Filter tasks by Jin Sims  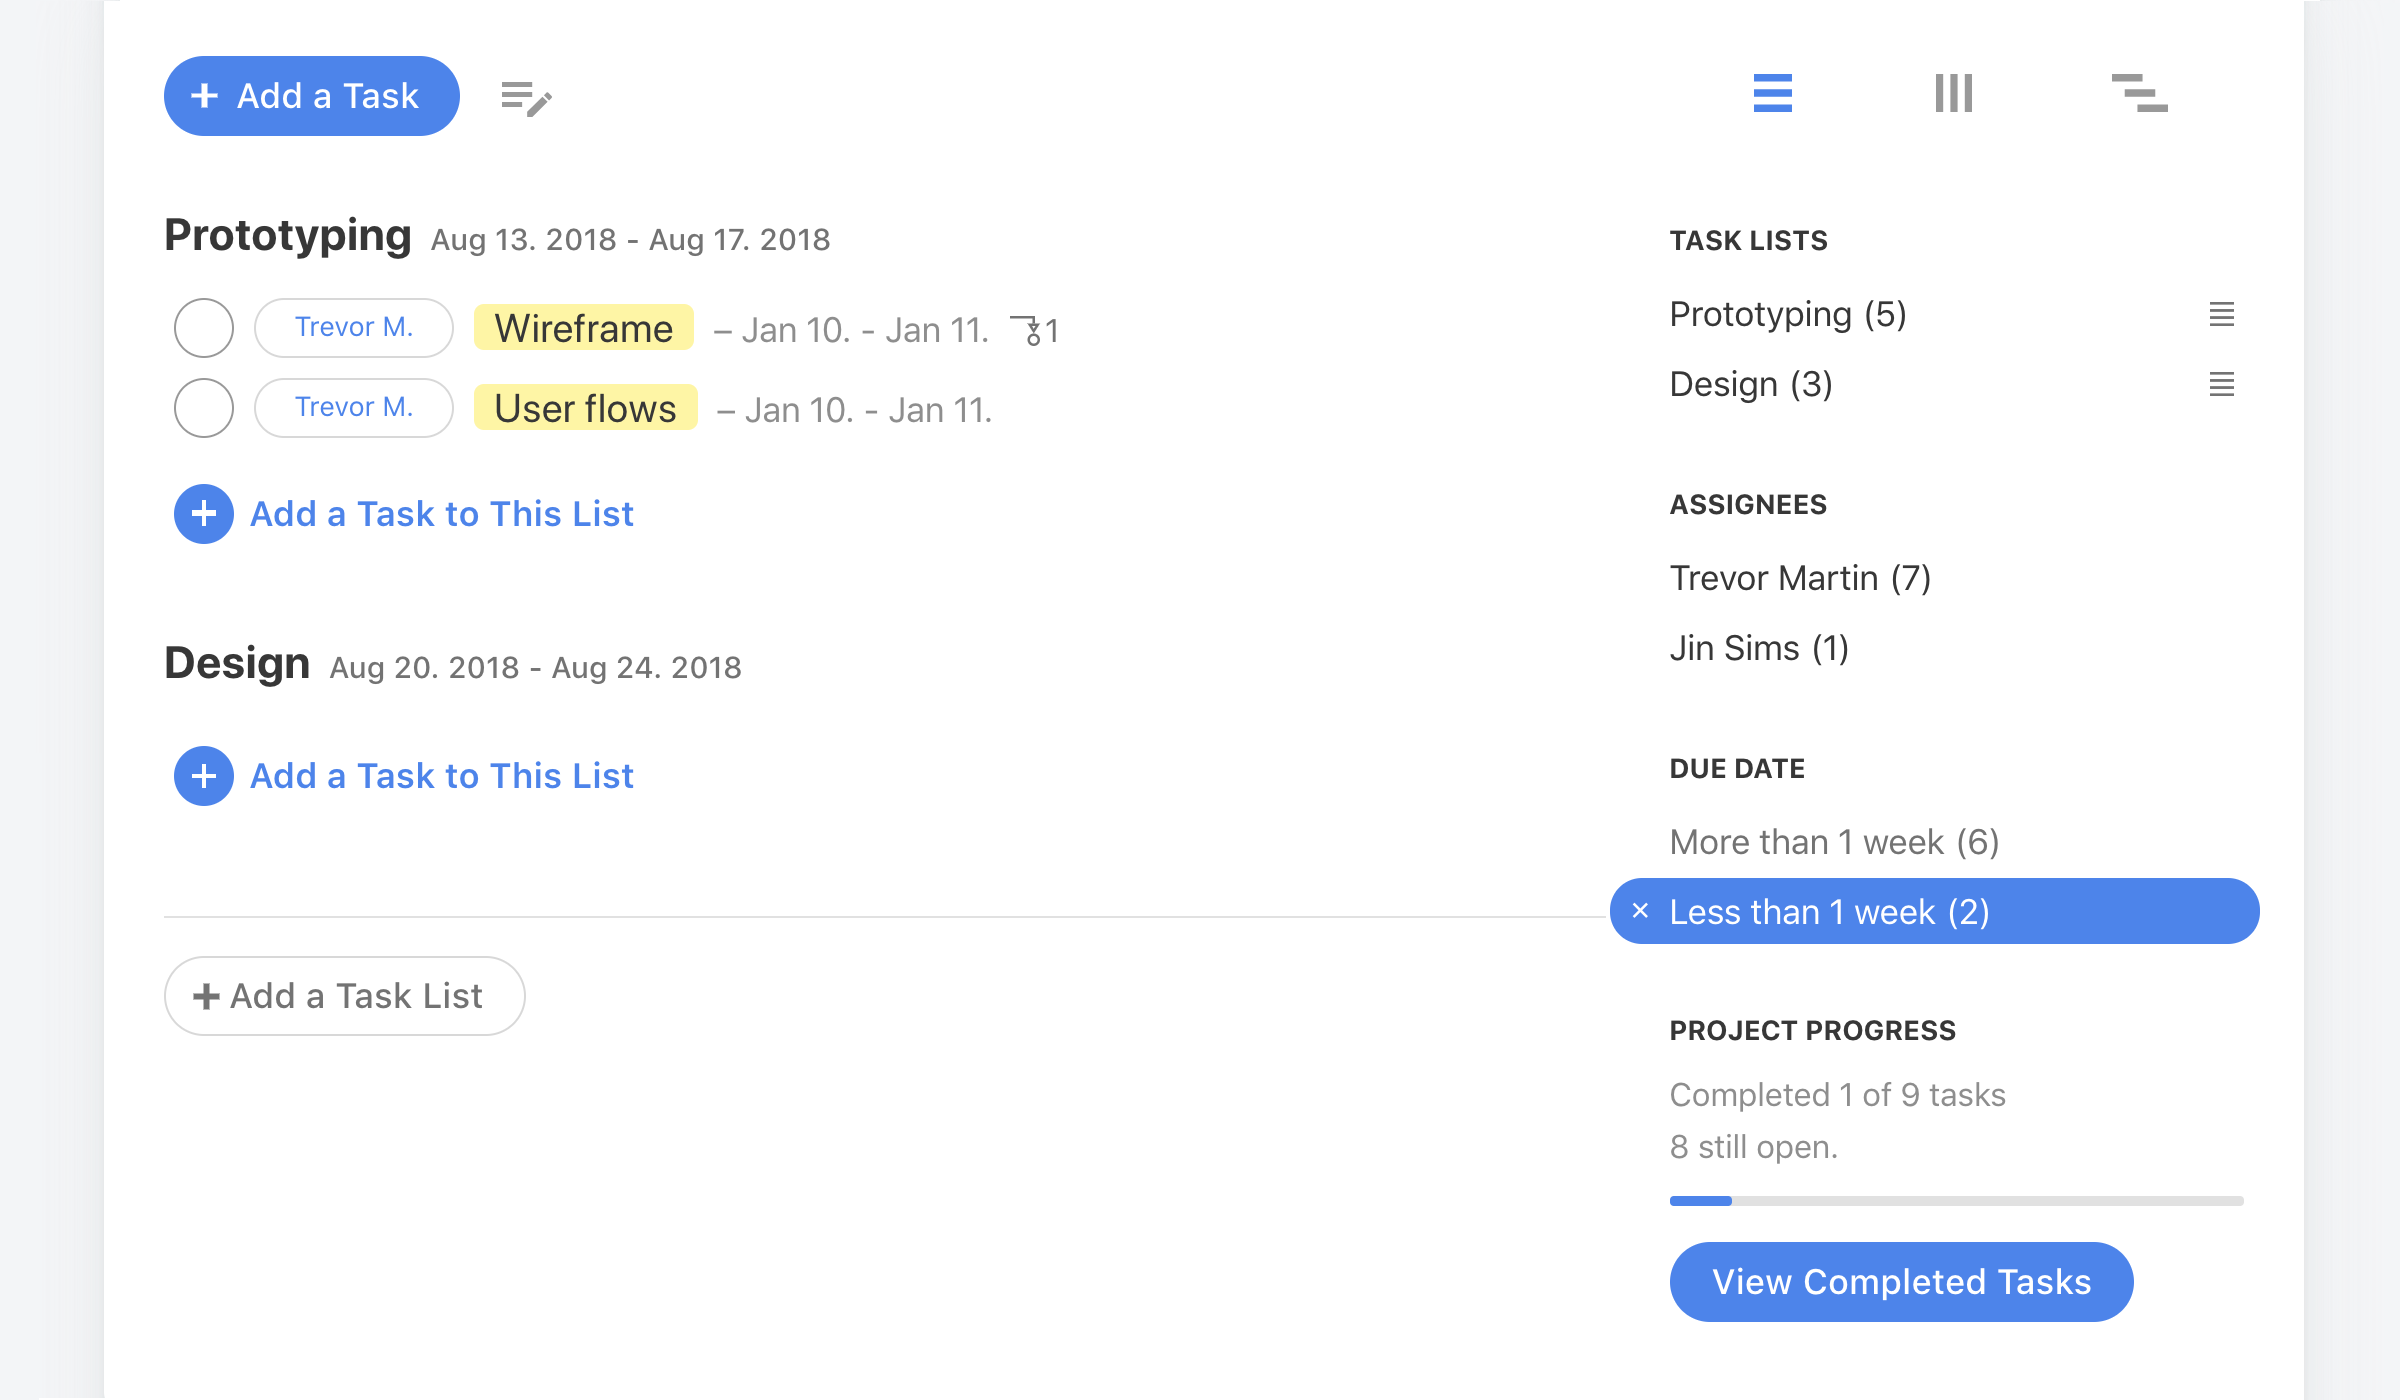(1759, 648)
